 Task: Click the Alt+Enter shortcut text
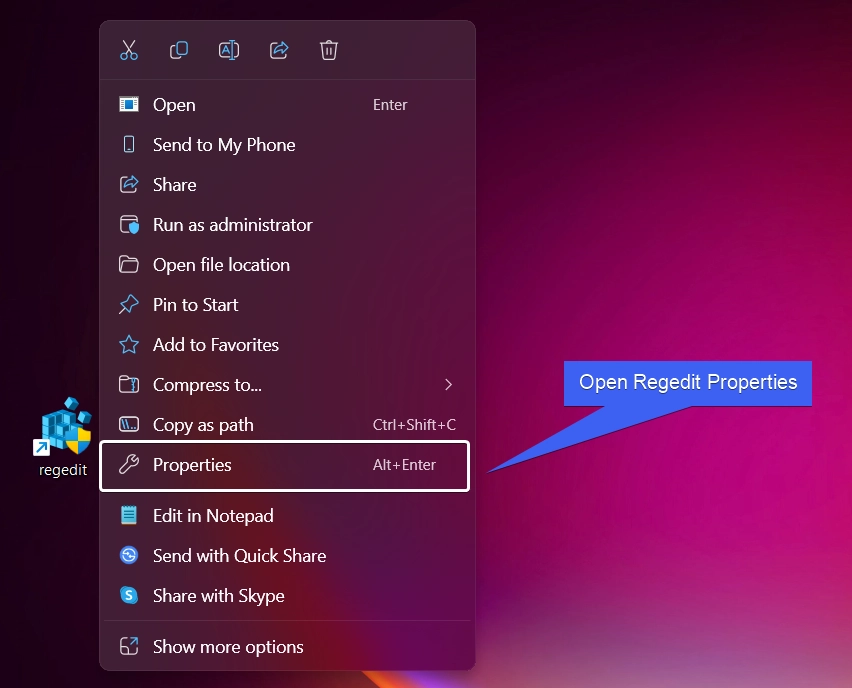[x=404, y=465]
